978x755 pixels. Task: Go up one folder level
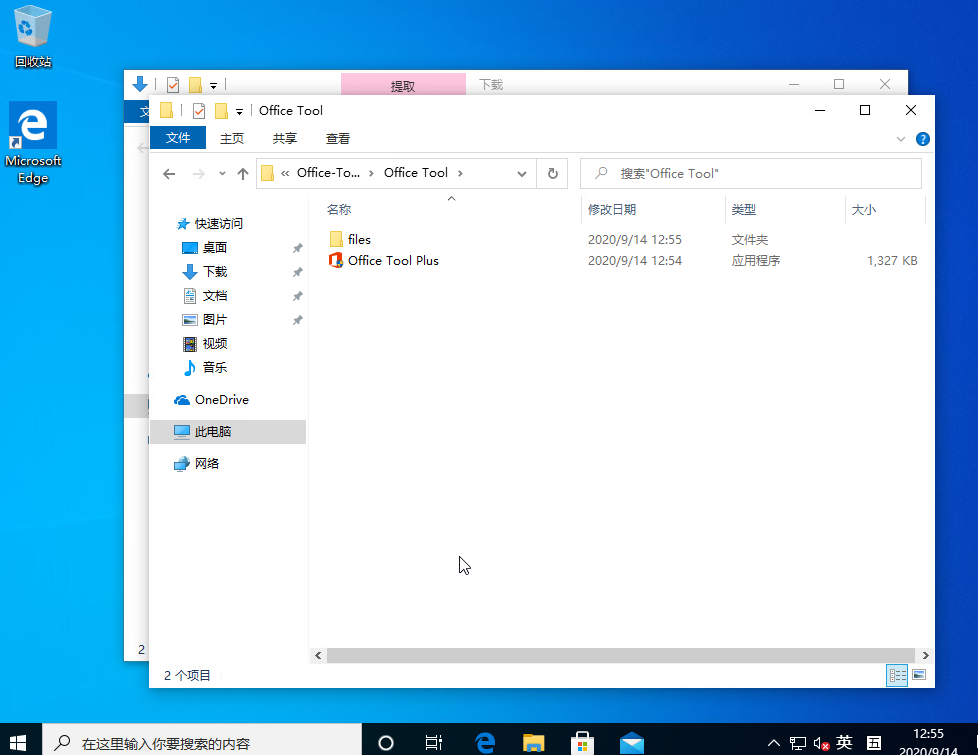243,173
